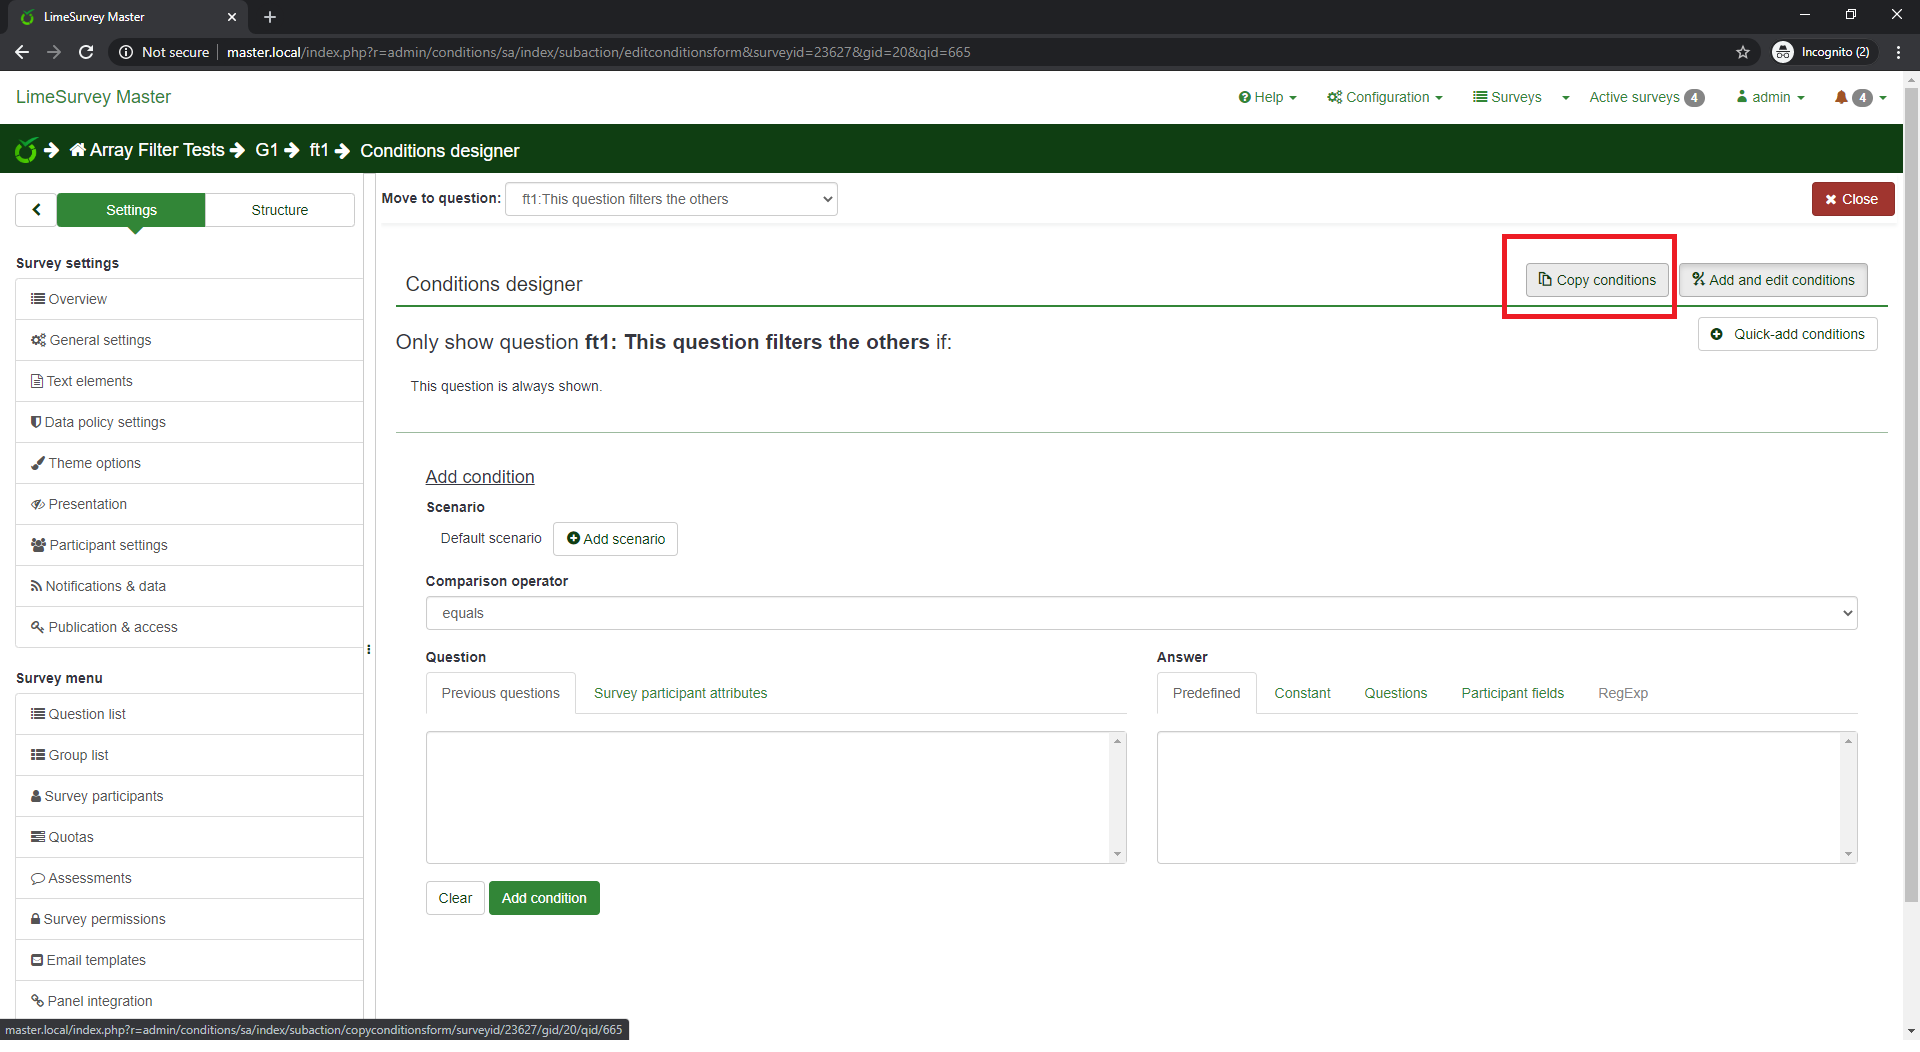Open Question list in survey menu
This screenshot has height=1052, width=1920.
(189, 714)
